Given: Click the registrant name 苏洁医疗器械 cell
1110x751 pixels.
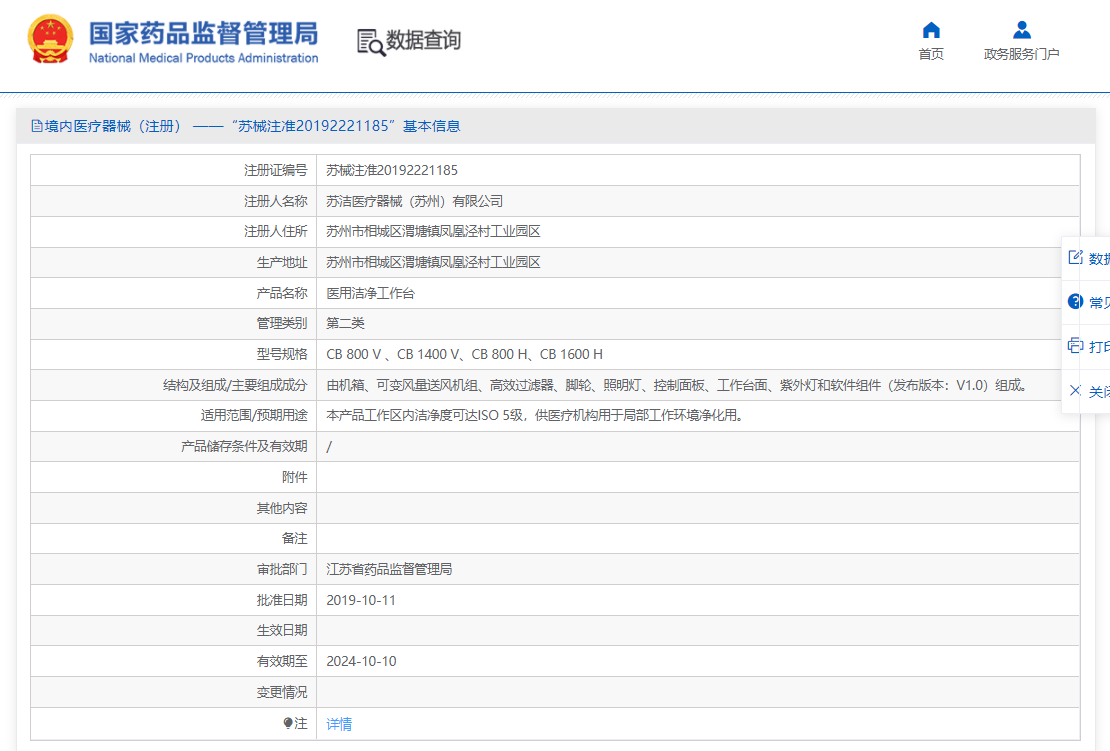Looking at the screenshot, I should [414, 201].
